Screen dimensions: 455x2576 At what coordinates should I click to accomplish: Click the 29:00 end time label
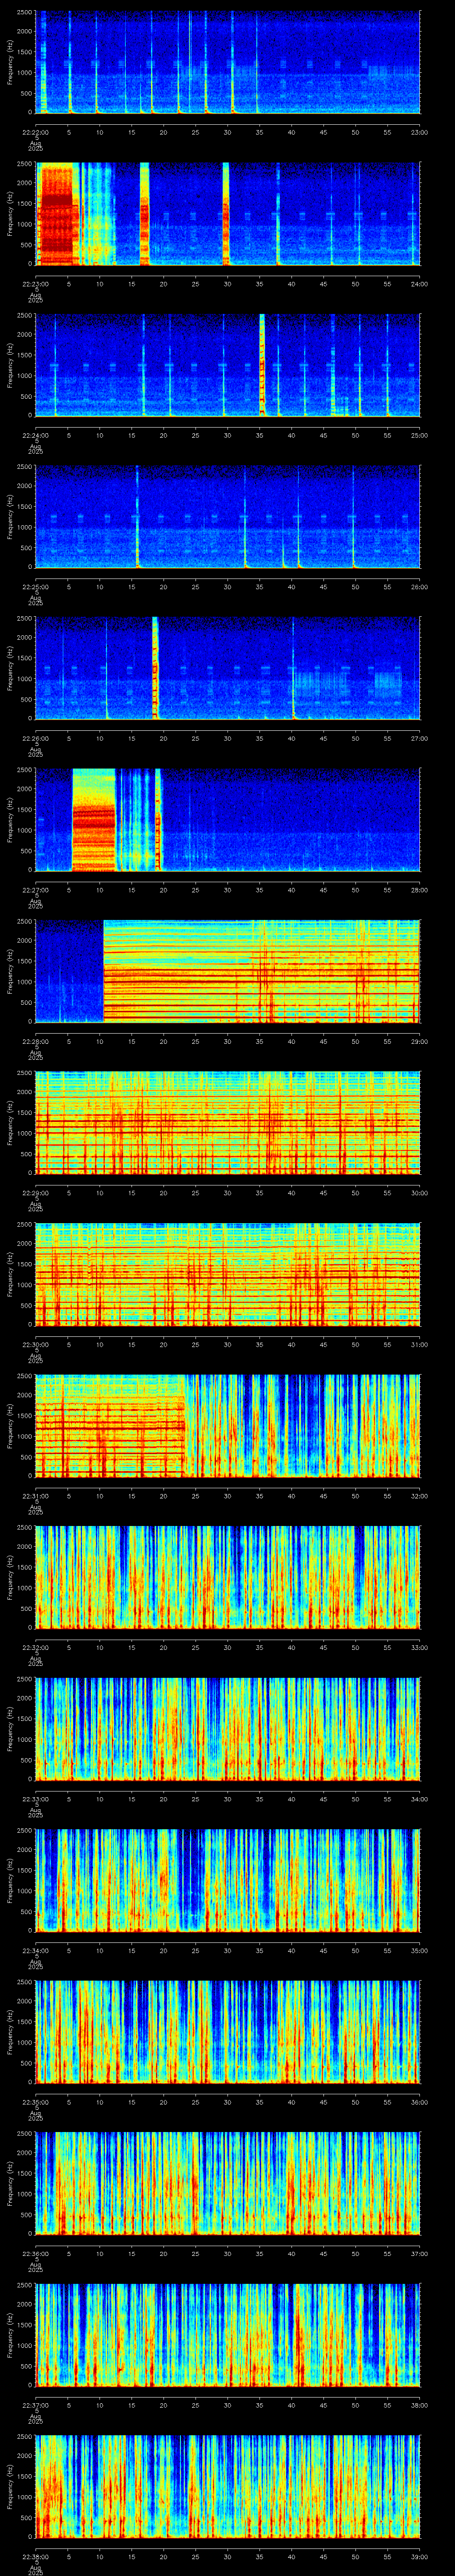[419, 1041]
